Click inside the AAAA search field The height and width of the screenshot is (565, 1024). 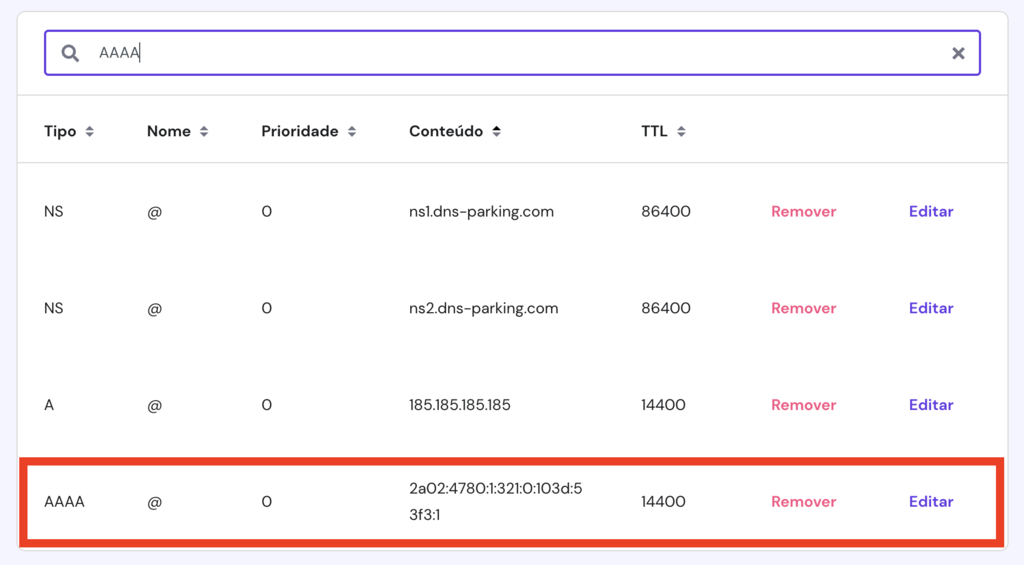pos(500,53)
